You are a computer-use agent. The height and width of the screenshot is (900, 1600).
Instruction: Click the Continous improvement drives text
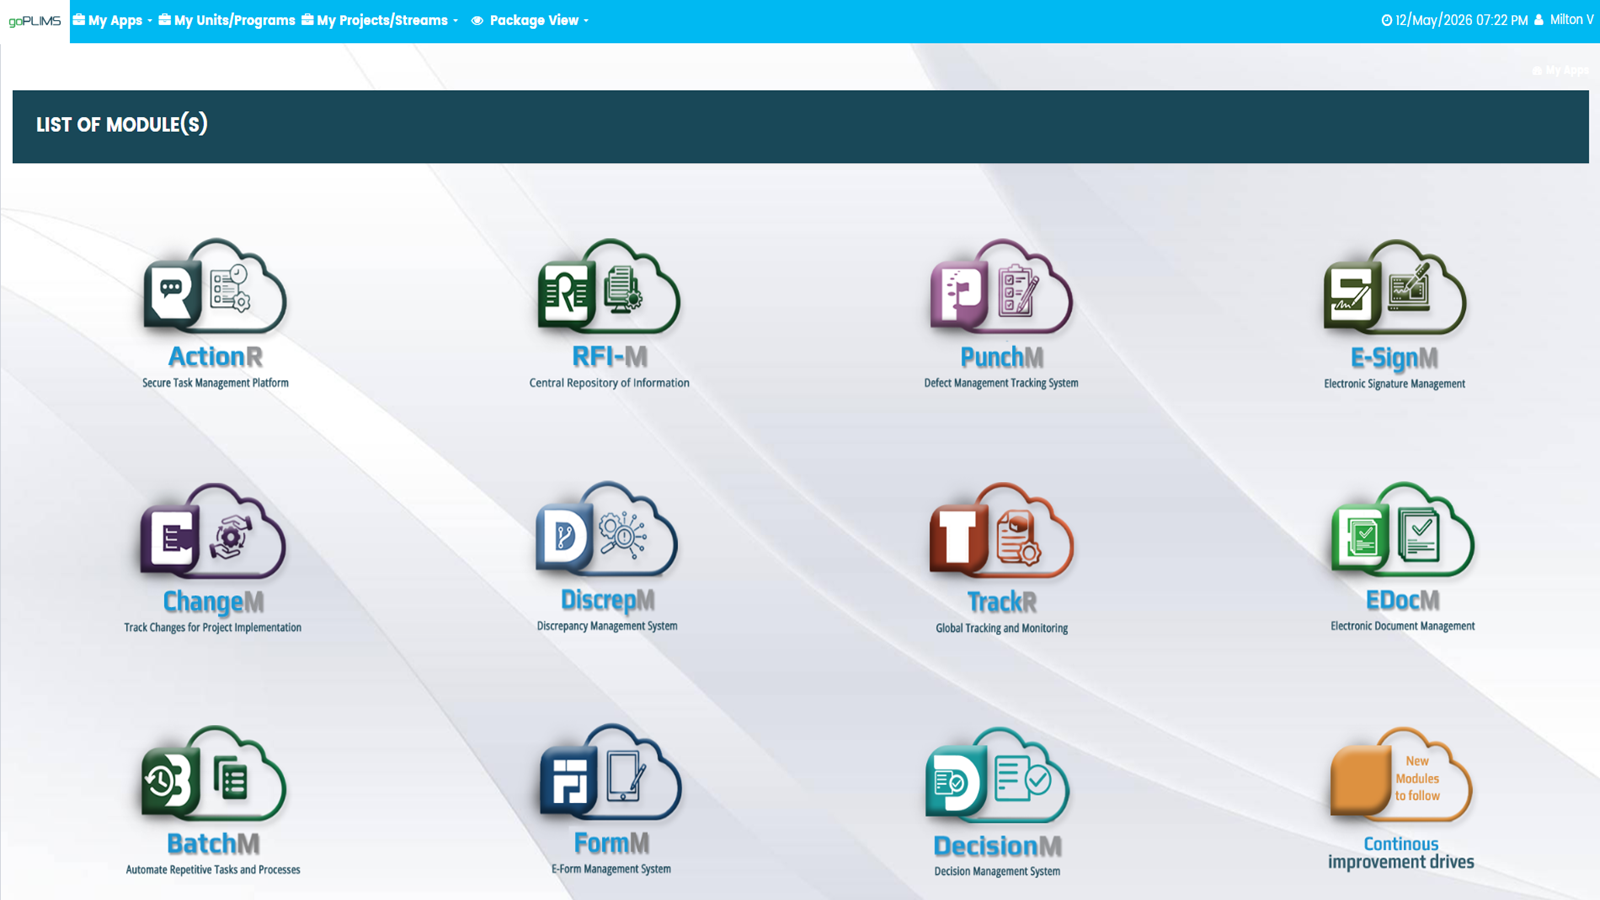click(1401, 853)
